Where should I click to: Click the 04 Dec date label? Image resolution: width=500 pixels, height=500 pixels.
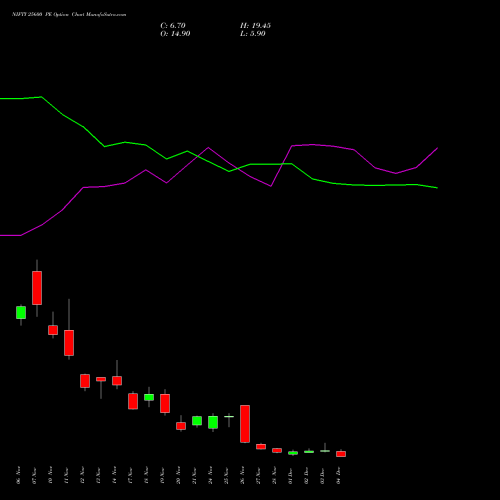coord(338,475)
